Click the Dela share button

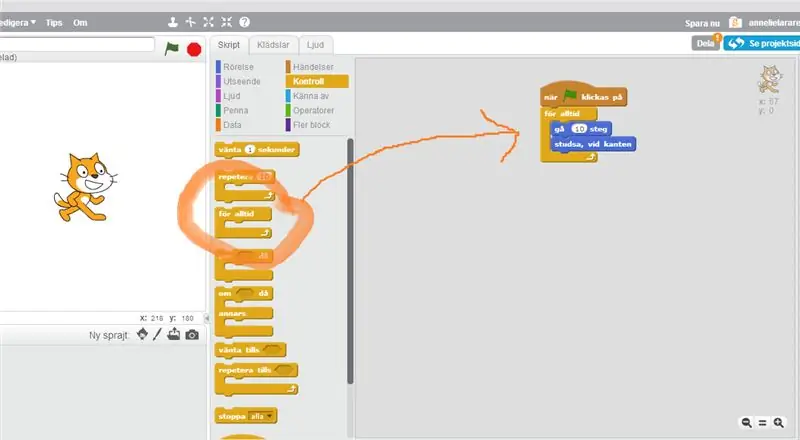coord(706,43)
